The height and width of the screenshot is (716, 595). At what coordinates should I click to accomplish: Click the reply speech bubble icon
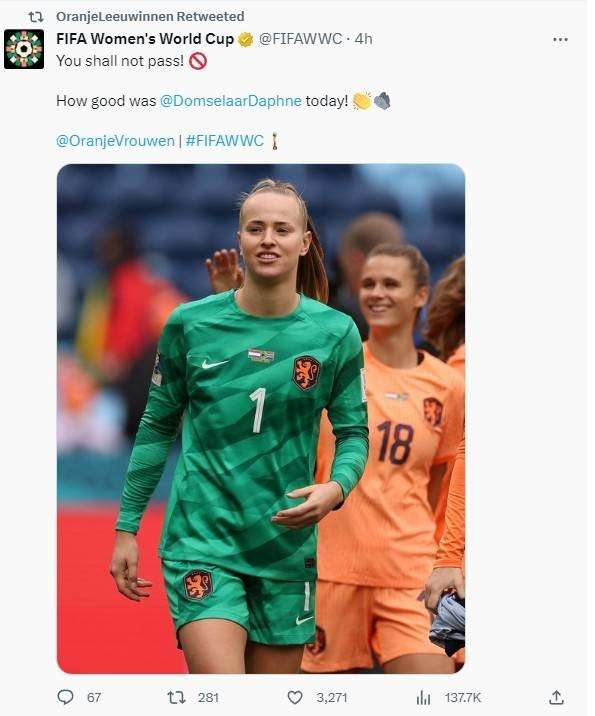[65, 697]
